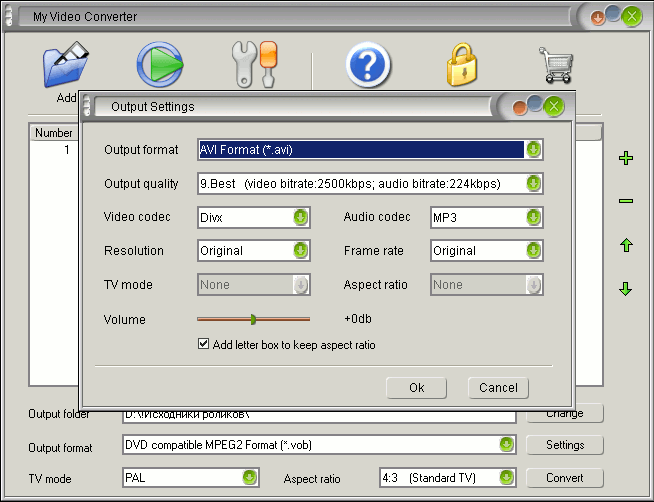The width and height of the screenshot is (654, 502).
Task: Click Cancel button in Output Settings
Action: coord(498,388)
